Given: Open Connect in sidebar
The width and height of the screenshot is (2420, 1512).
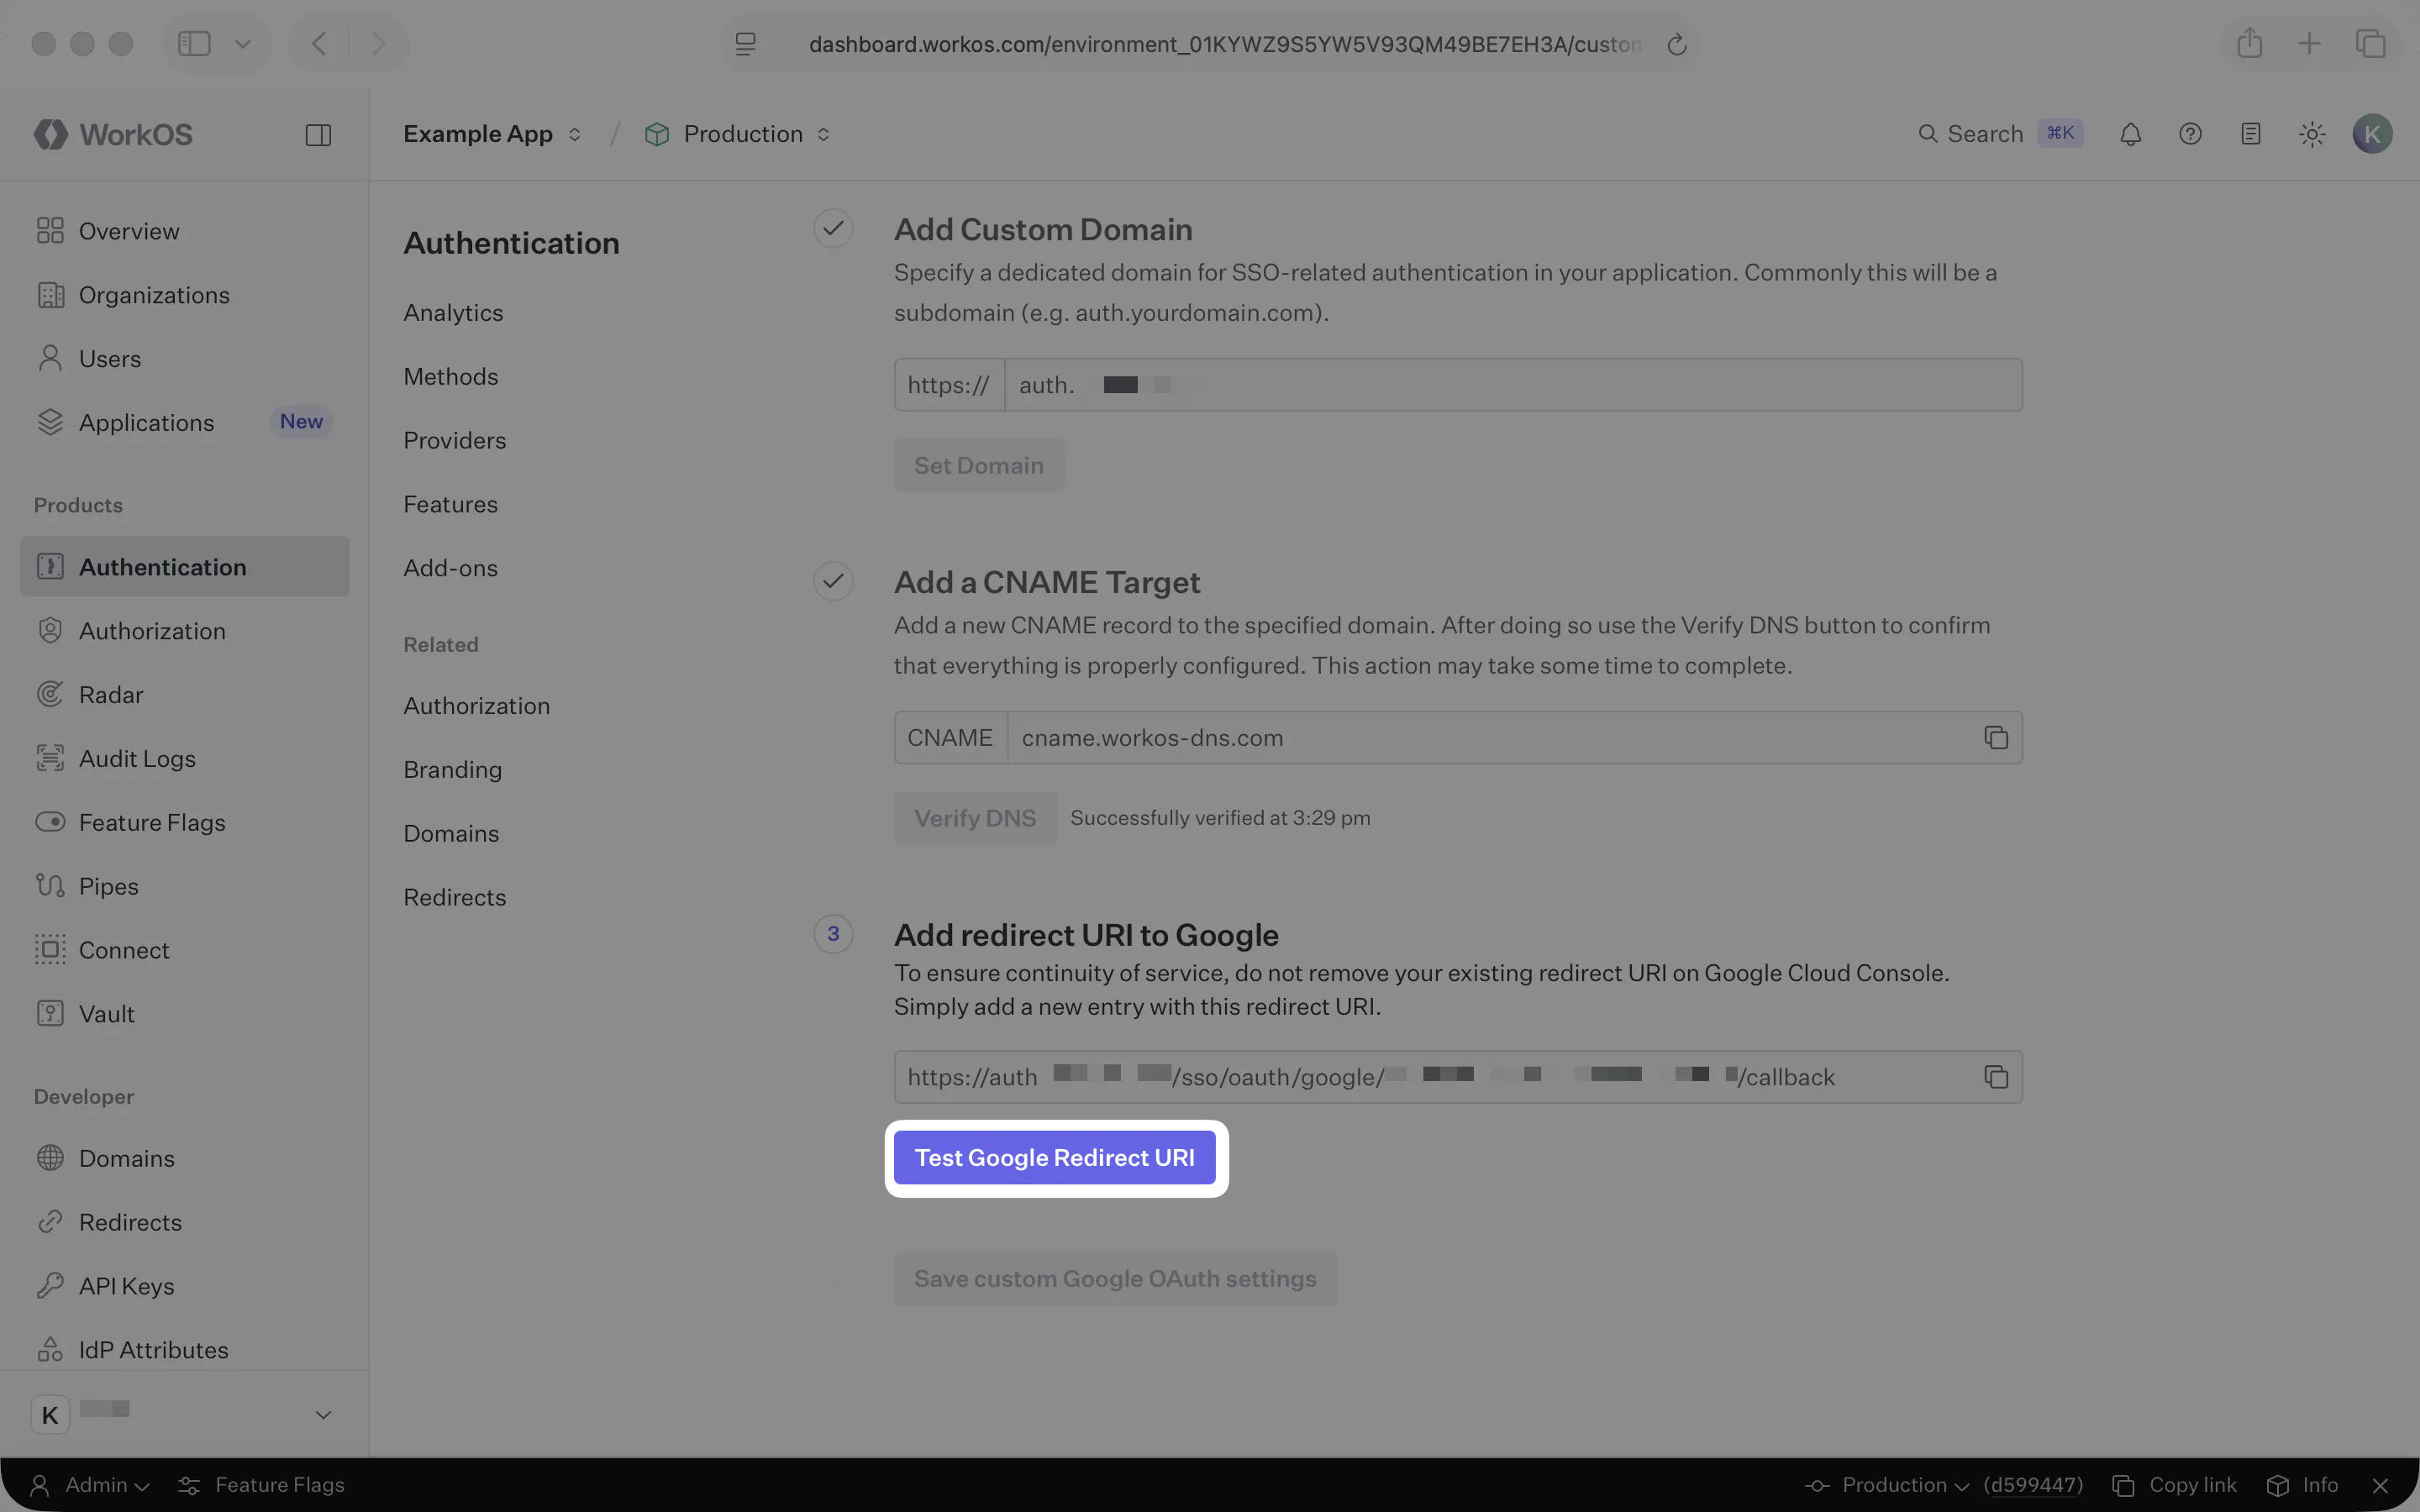Looking at the screenshot, I should click(185, 950).
